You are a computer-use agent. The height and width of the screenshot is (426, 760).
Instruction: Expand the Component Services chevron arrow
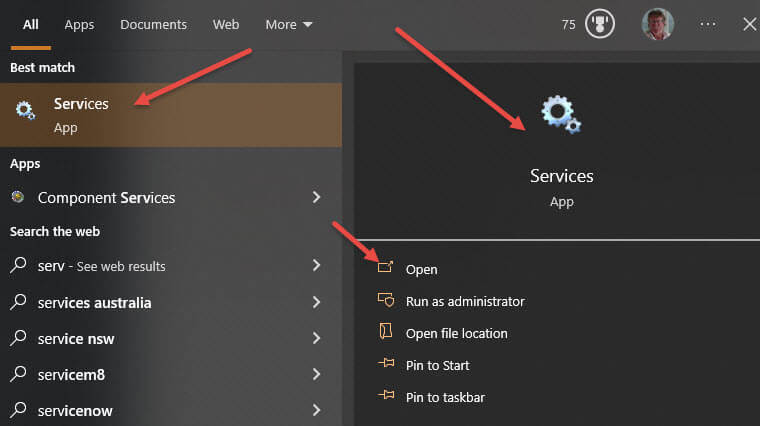[x=317, y=197]
